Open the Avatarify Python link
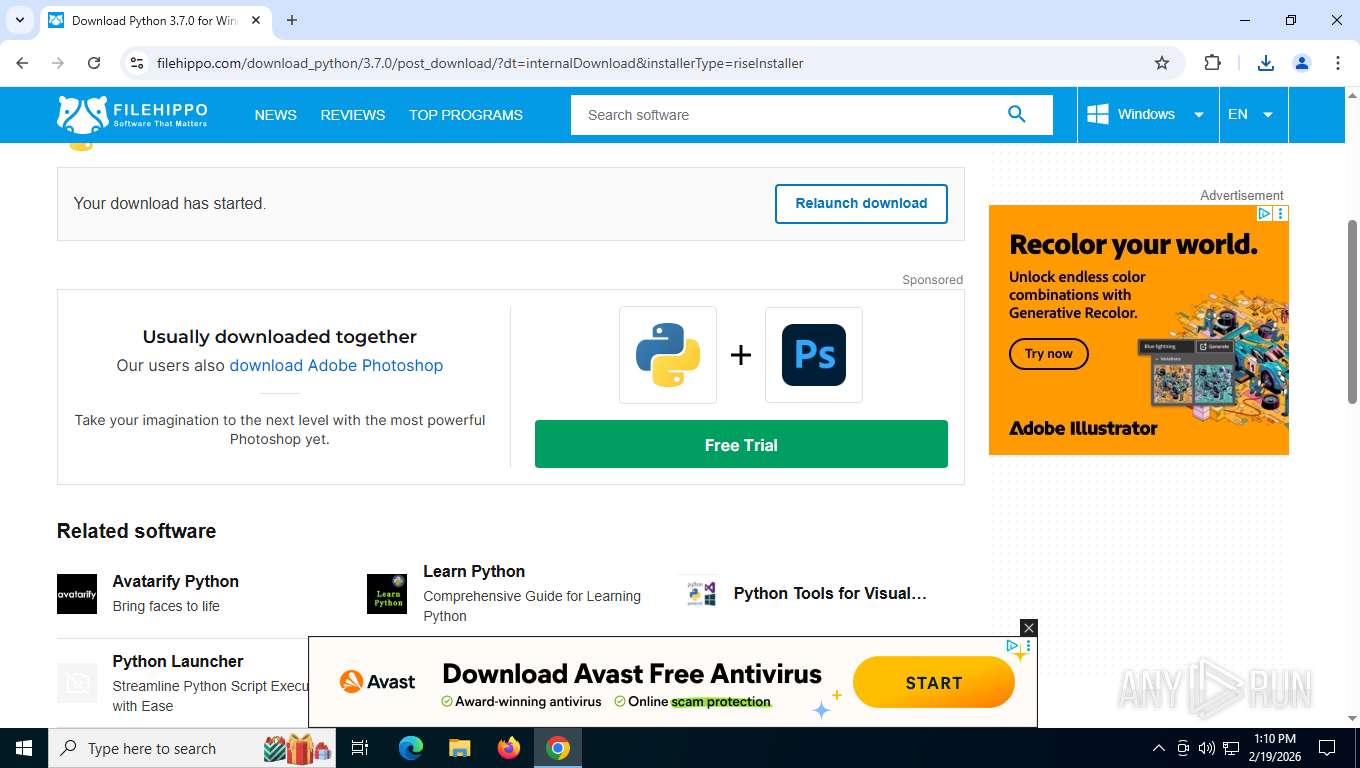The image size is (1360, 768). tap(176, 581)
